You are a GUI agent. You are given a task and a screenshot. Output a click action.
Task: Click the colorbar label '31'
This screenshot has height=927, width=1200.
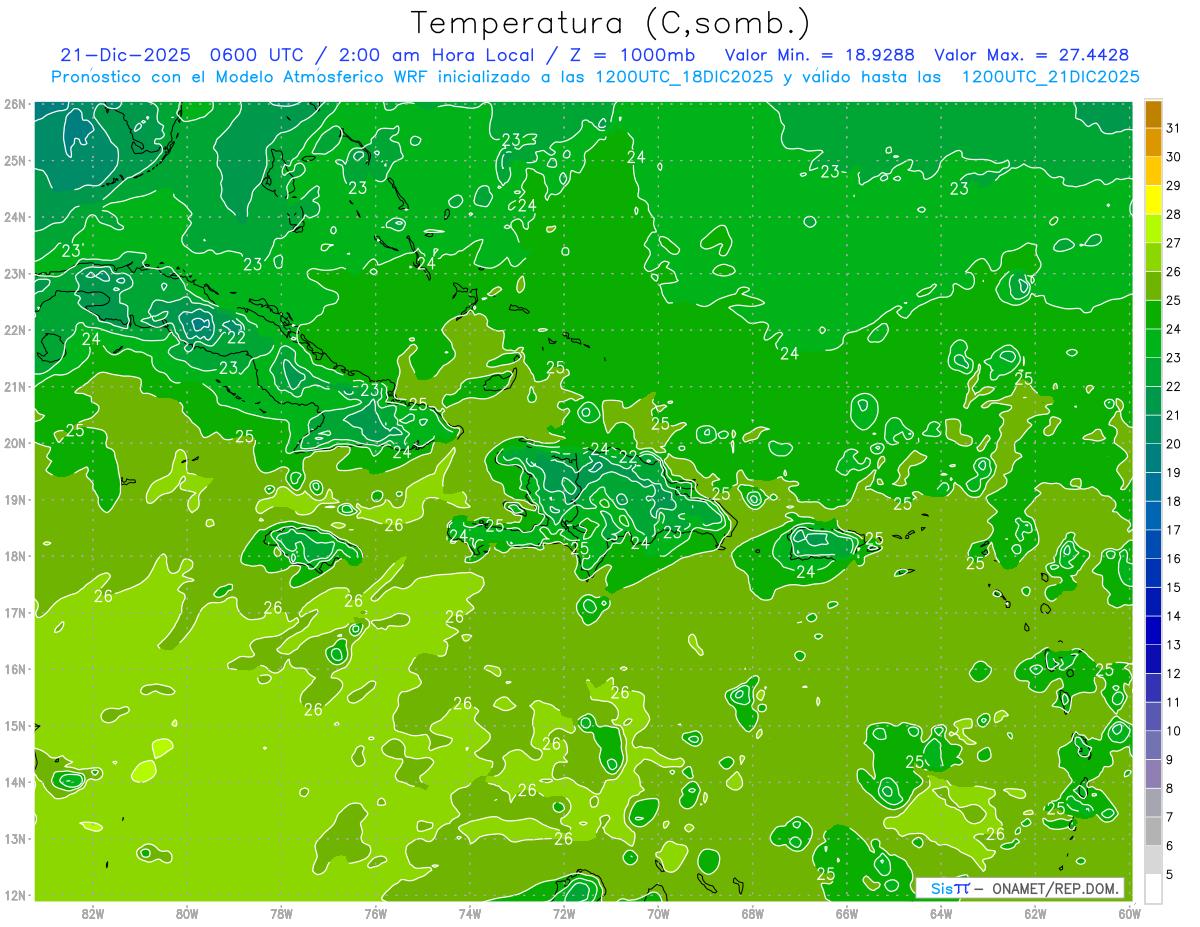click(x=1173, y=128)
